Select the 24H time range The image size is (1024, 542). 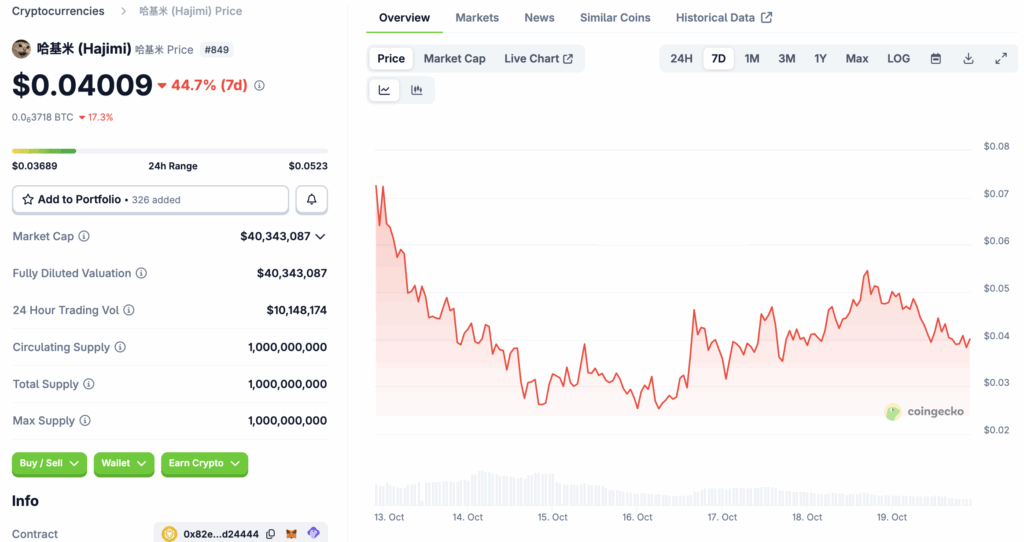pyautogui.click(x=681, y=59)
